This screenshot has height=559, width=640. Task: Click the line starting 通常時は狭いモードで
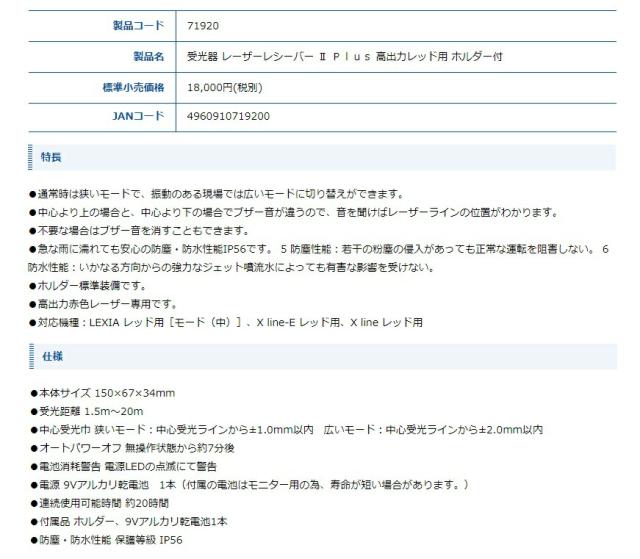tap(216, 194)
